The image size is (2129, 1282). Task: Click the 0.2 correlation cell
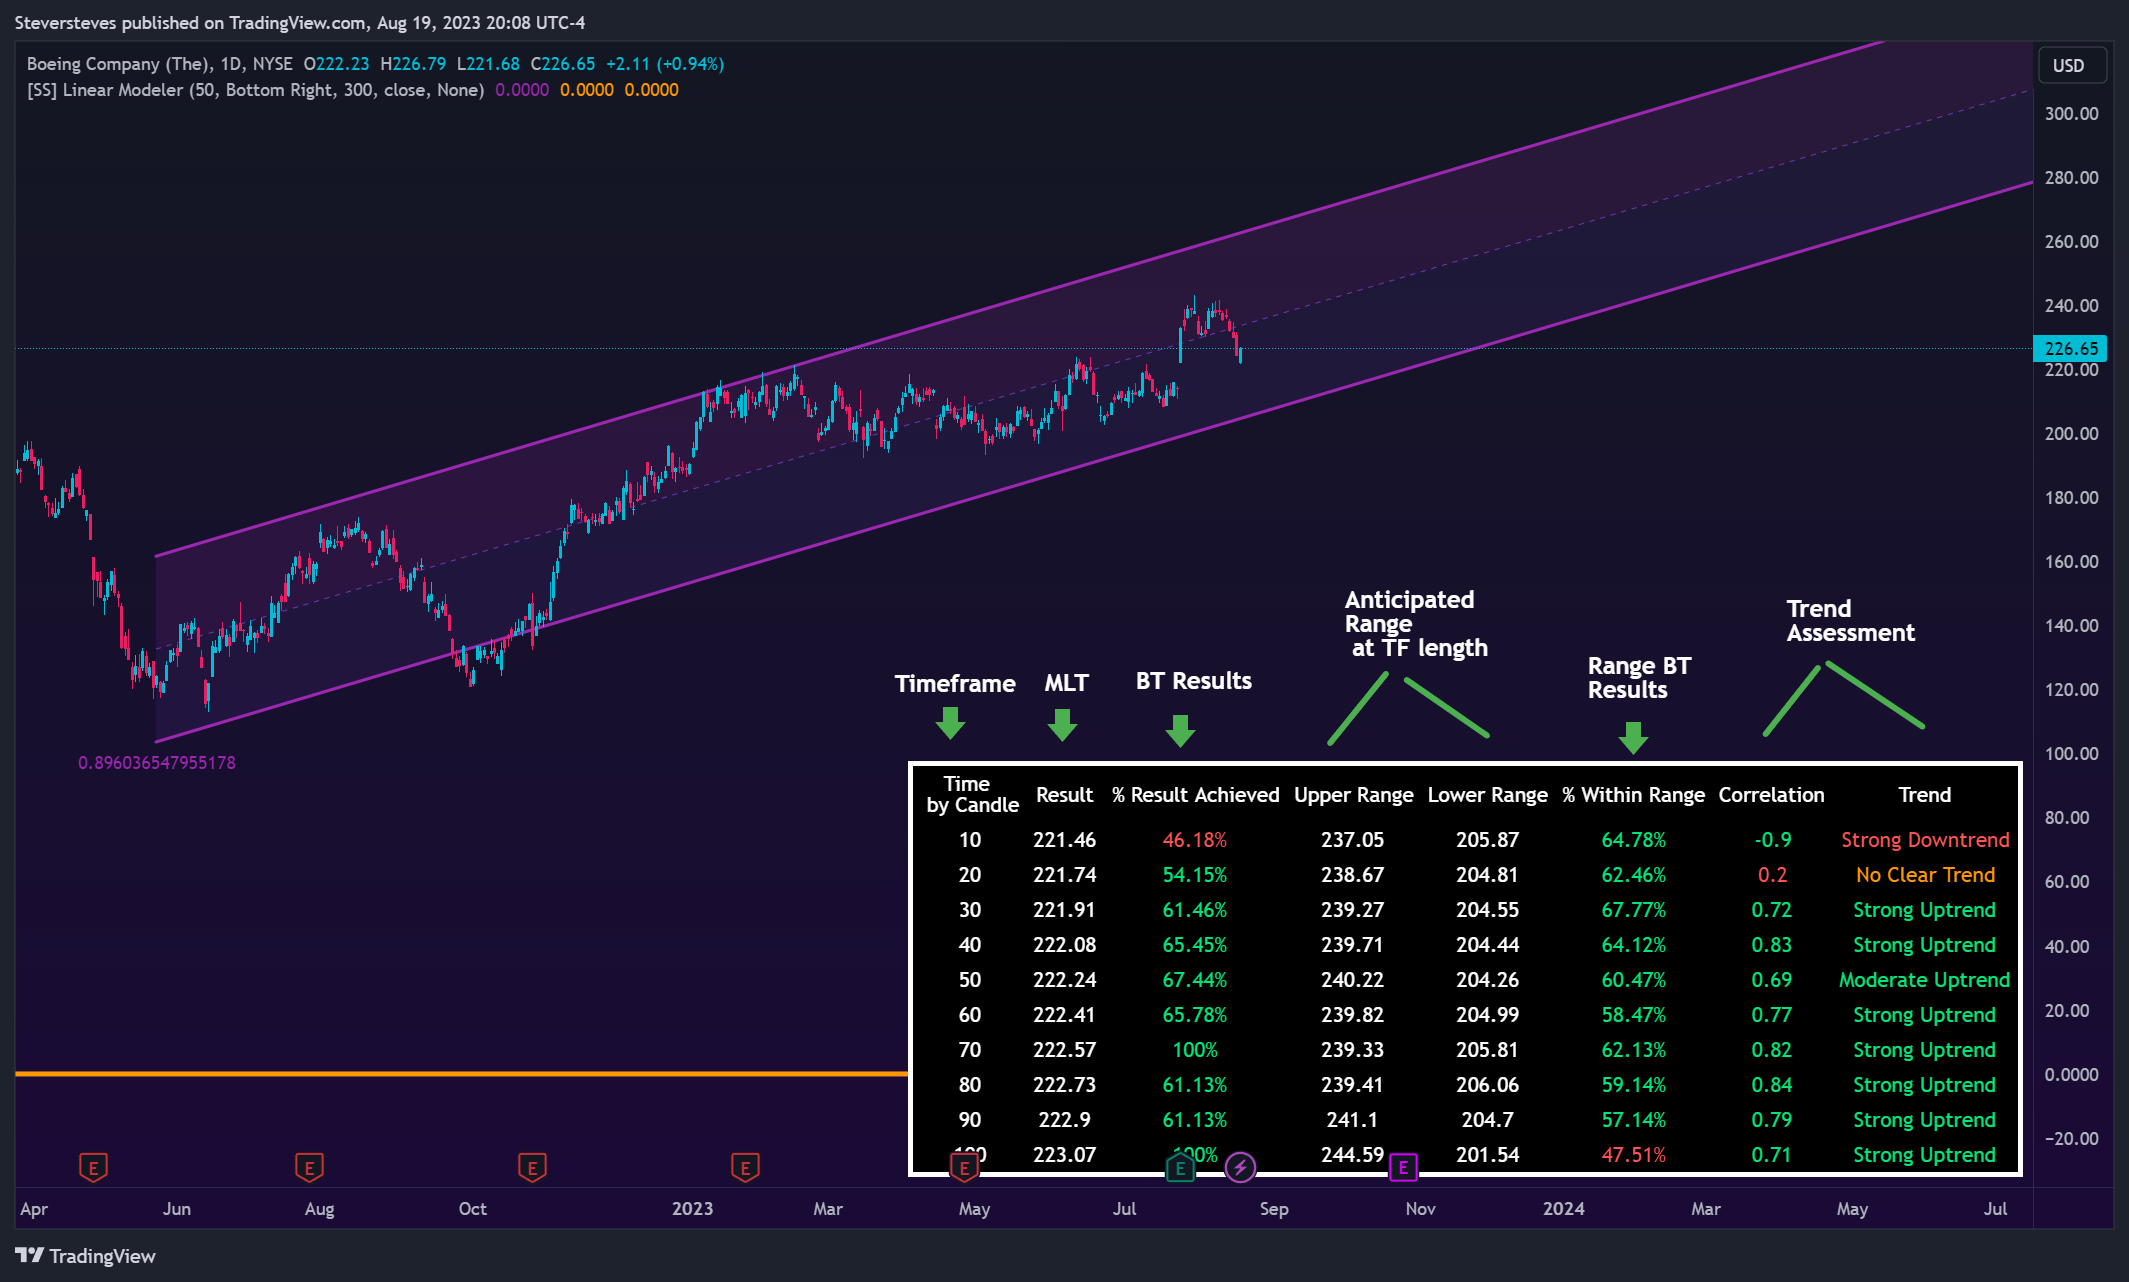tap(1772, 875)
